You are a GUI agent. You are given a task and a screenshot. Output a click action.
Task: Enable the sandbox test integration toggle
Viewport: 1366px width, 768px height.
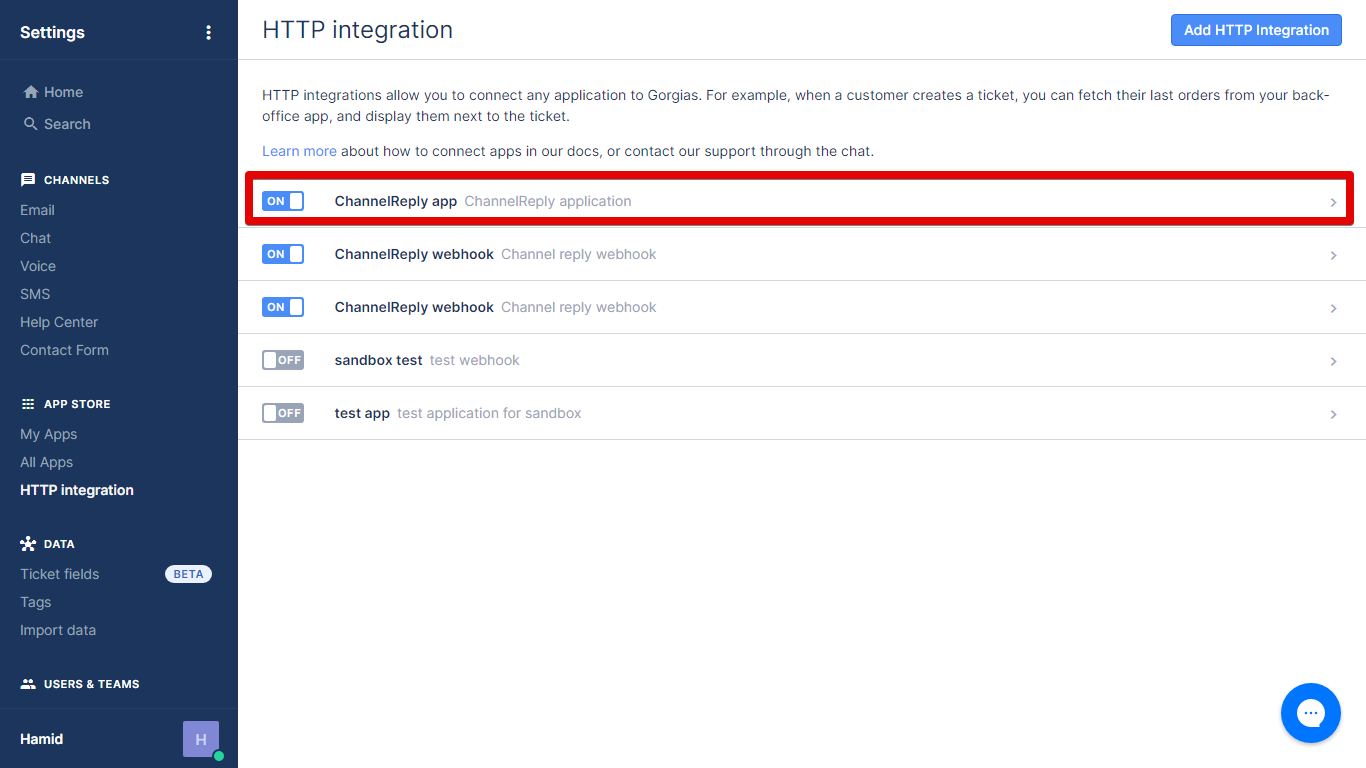pos(283,360)
